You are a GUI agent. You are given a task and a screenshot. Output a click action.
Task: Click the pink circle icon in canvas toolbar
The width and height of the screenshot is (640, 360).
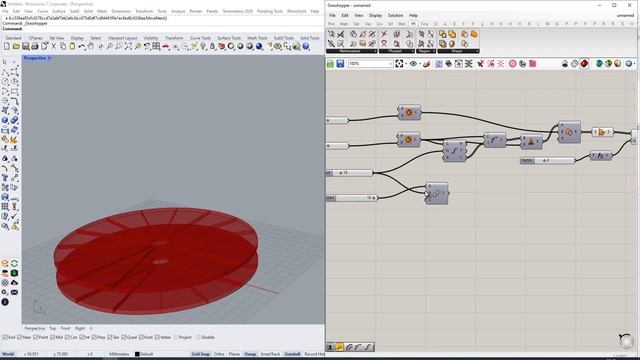coord(512,64)
